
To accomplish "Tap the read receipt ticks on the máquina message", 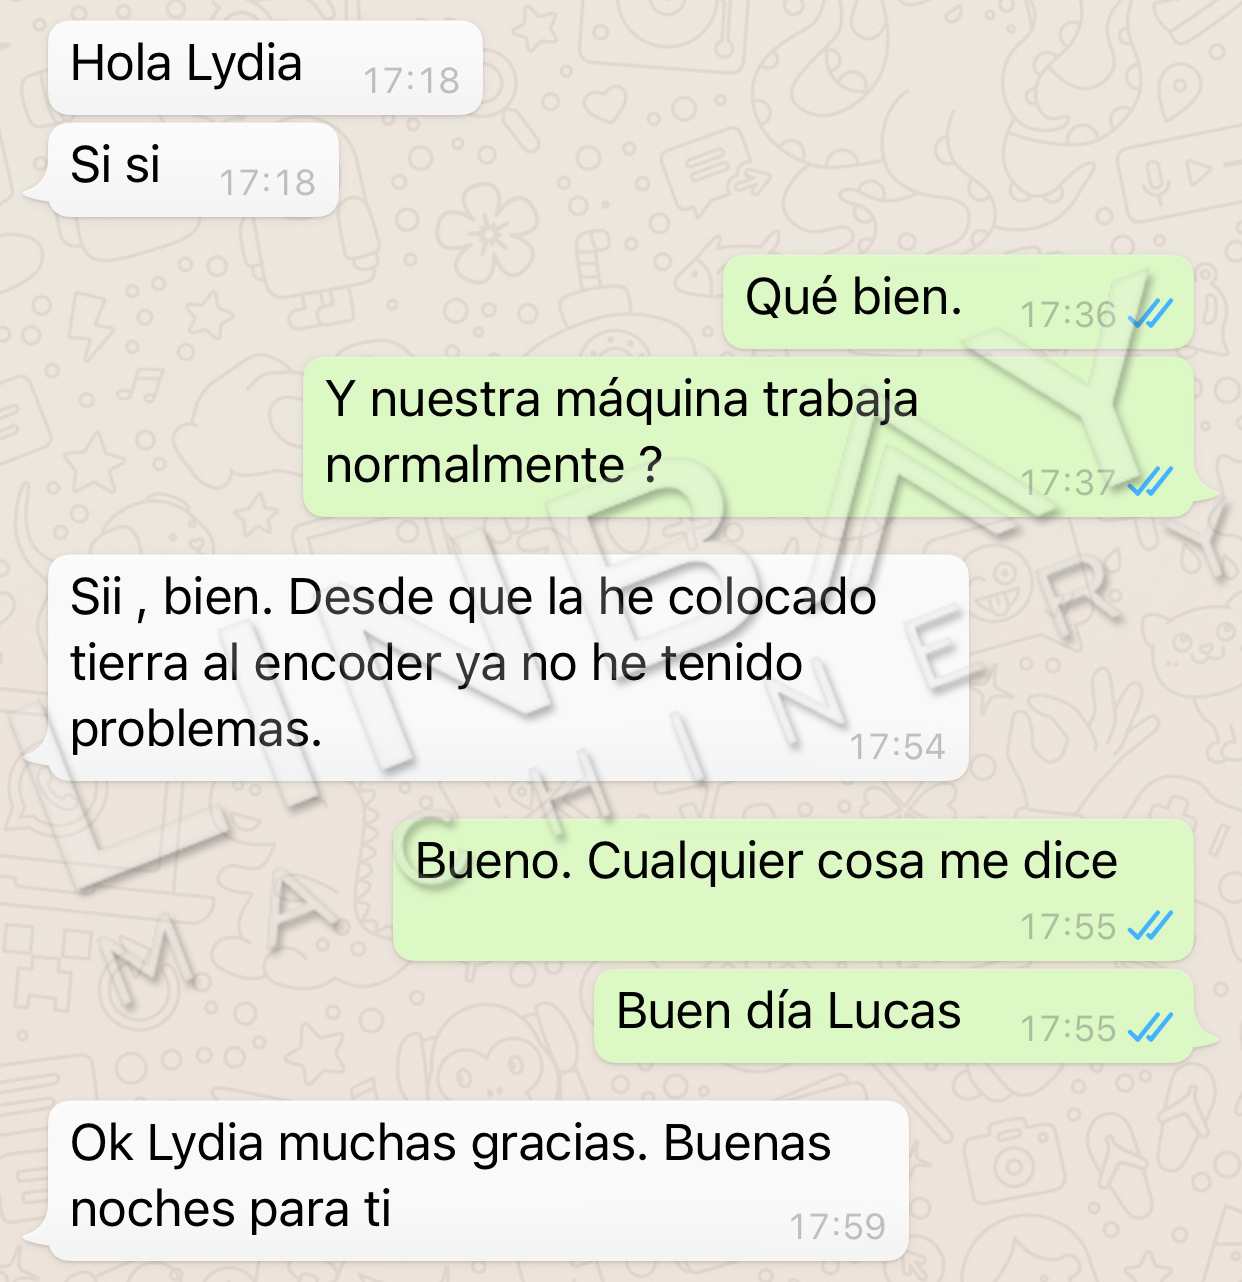I will click(x=1149, y=483).
